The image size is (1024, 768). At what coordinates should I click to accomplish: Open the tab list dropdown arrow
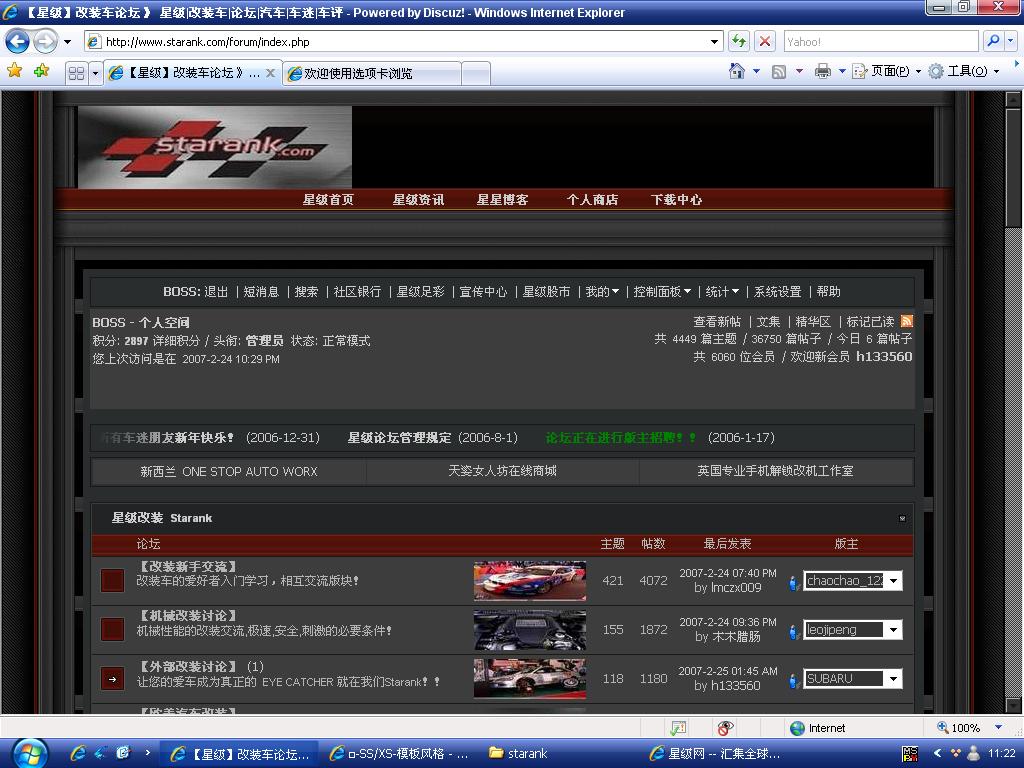(x=95, y=73)
